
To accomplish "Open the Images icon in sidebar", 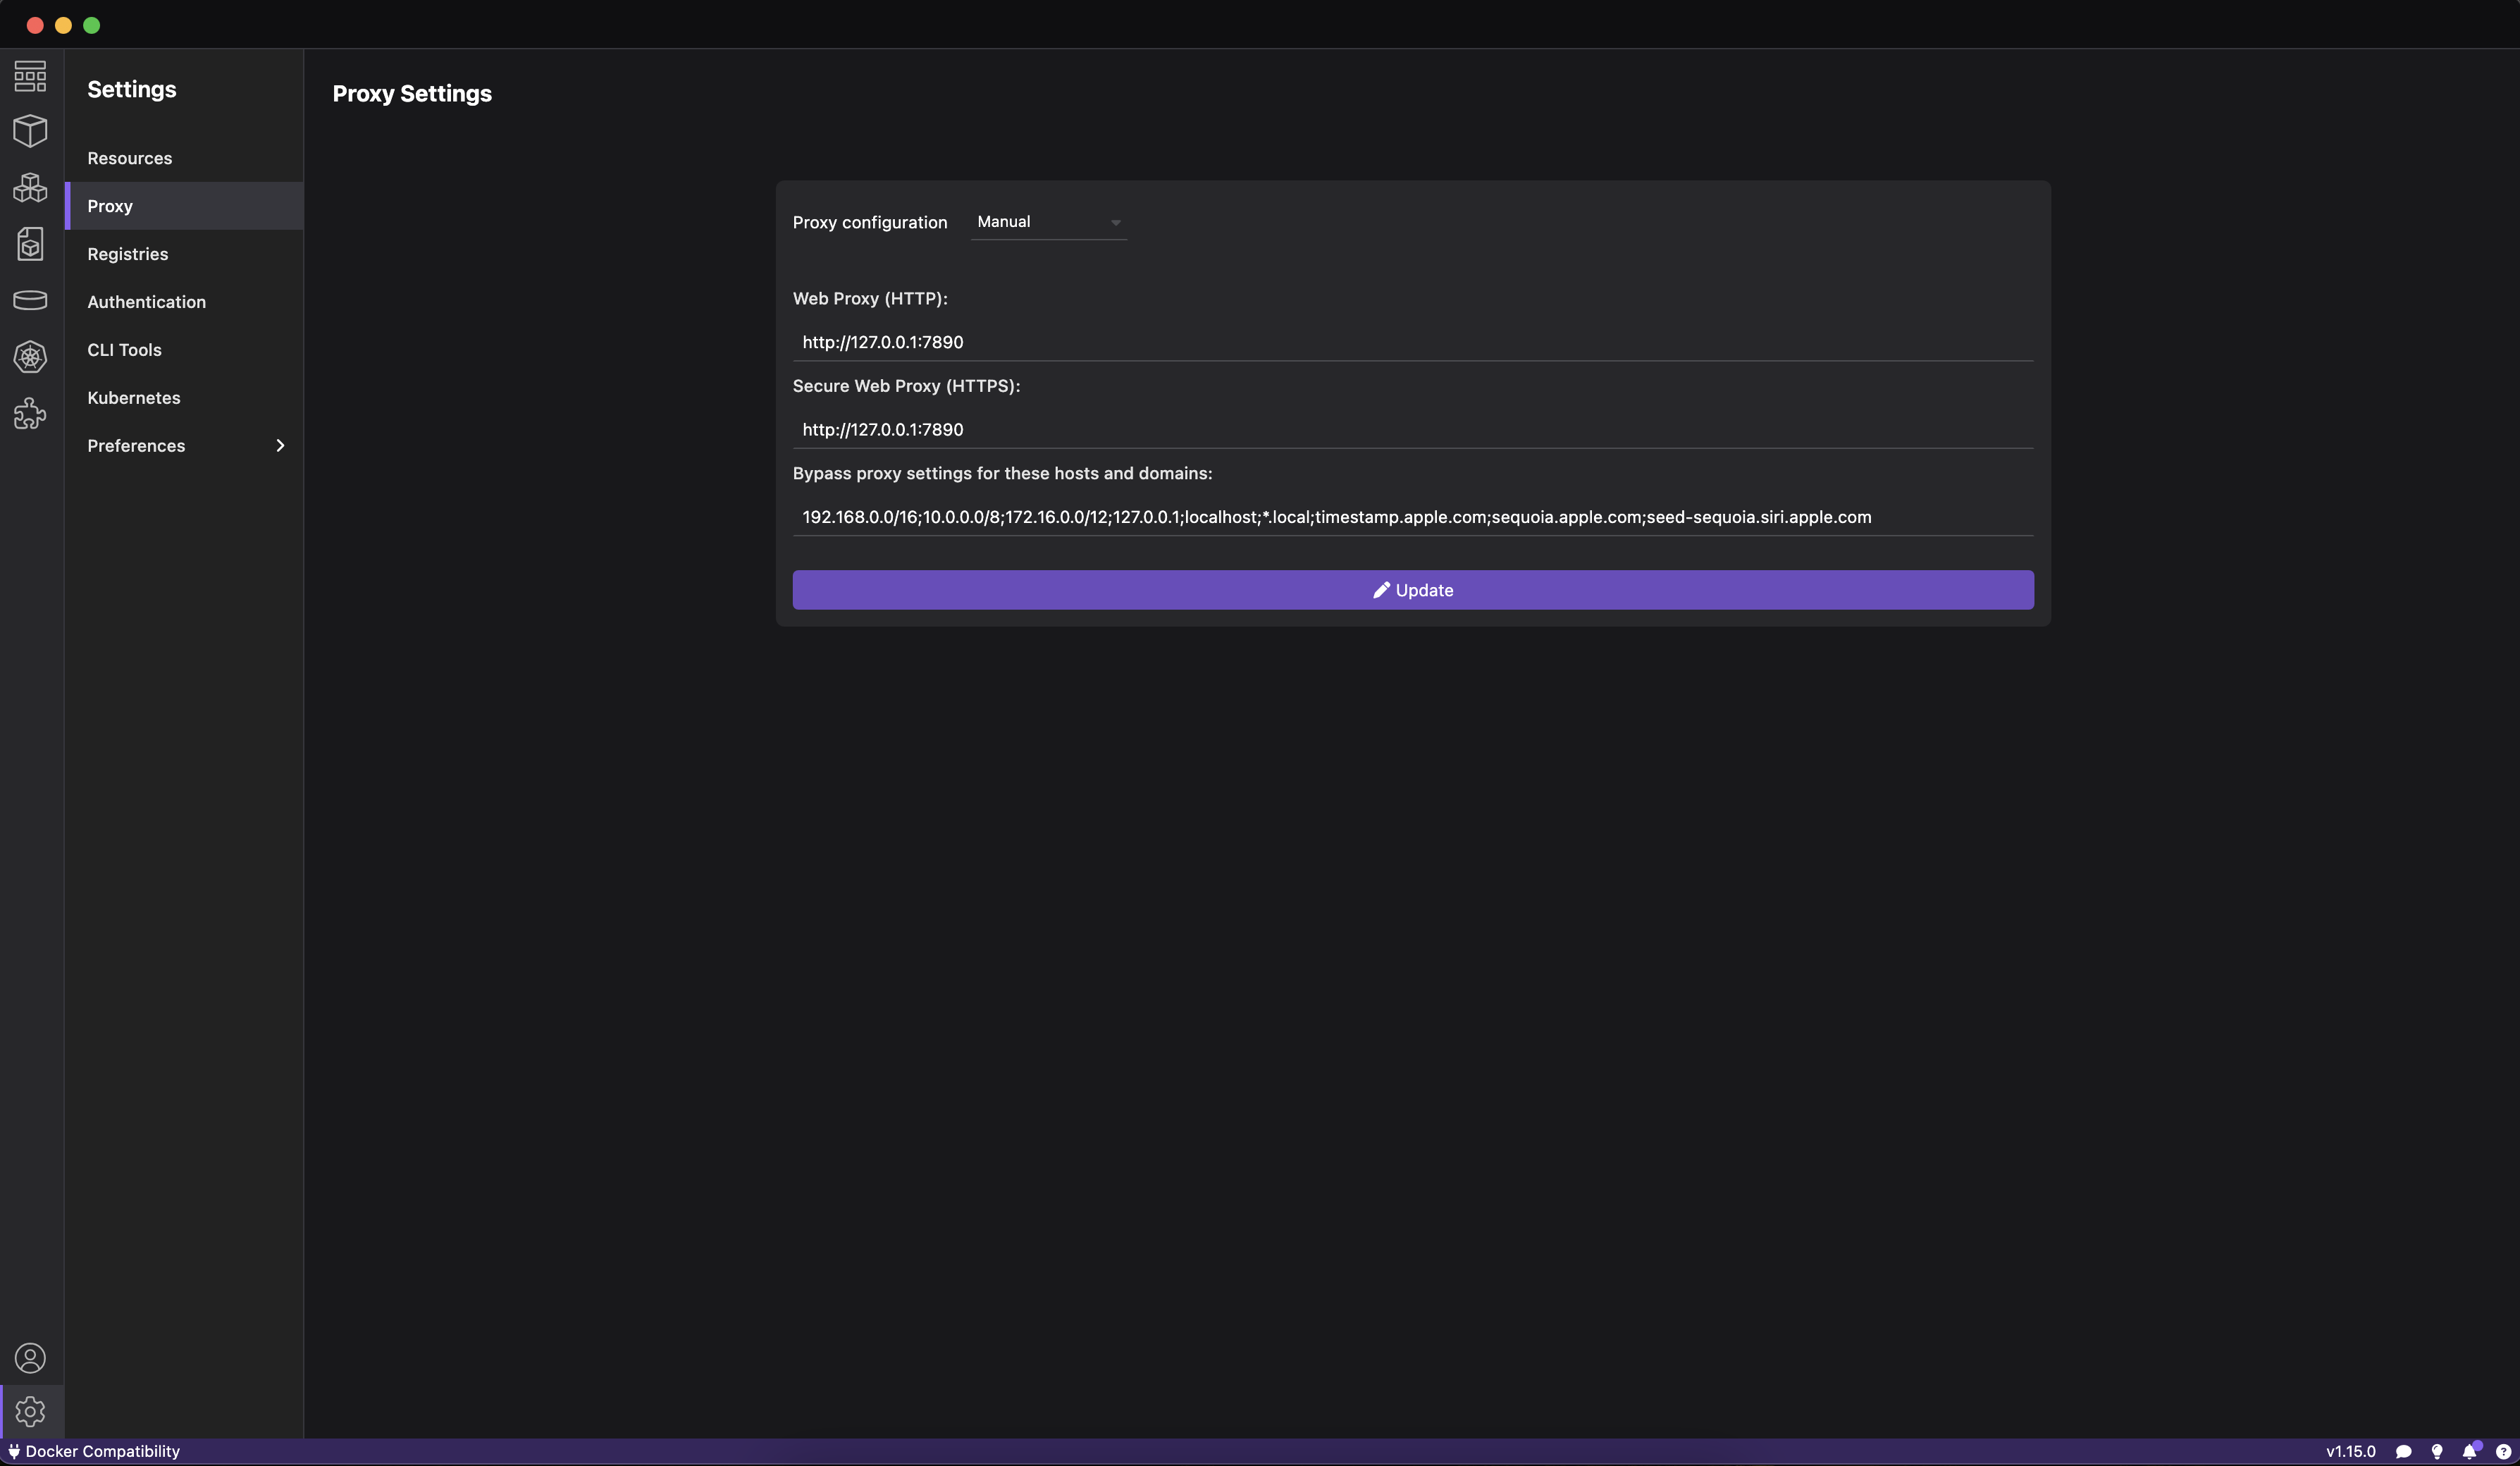I will [x=30, y=244].
